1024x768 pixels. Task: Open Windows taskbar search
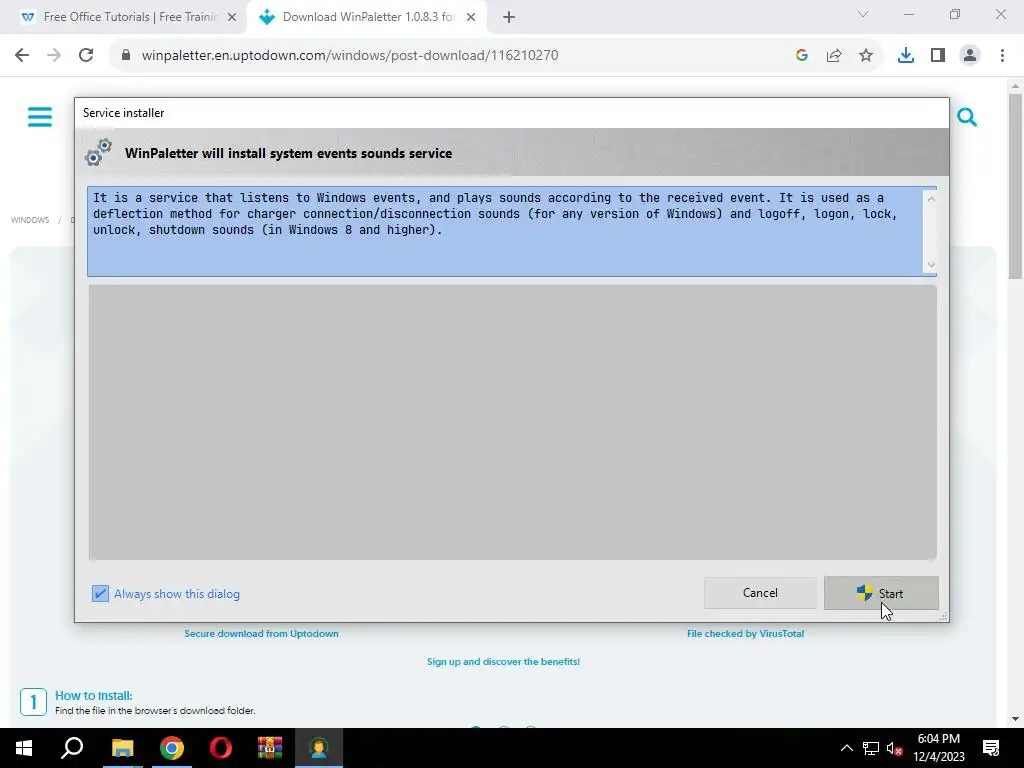[72, 748]
